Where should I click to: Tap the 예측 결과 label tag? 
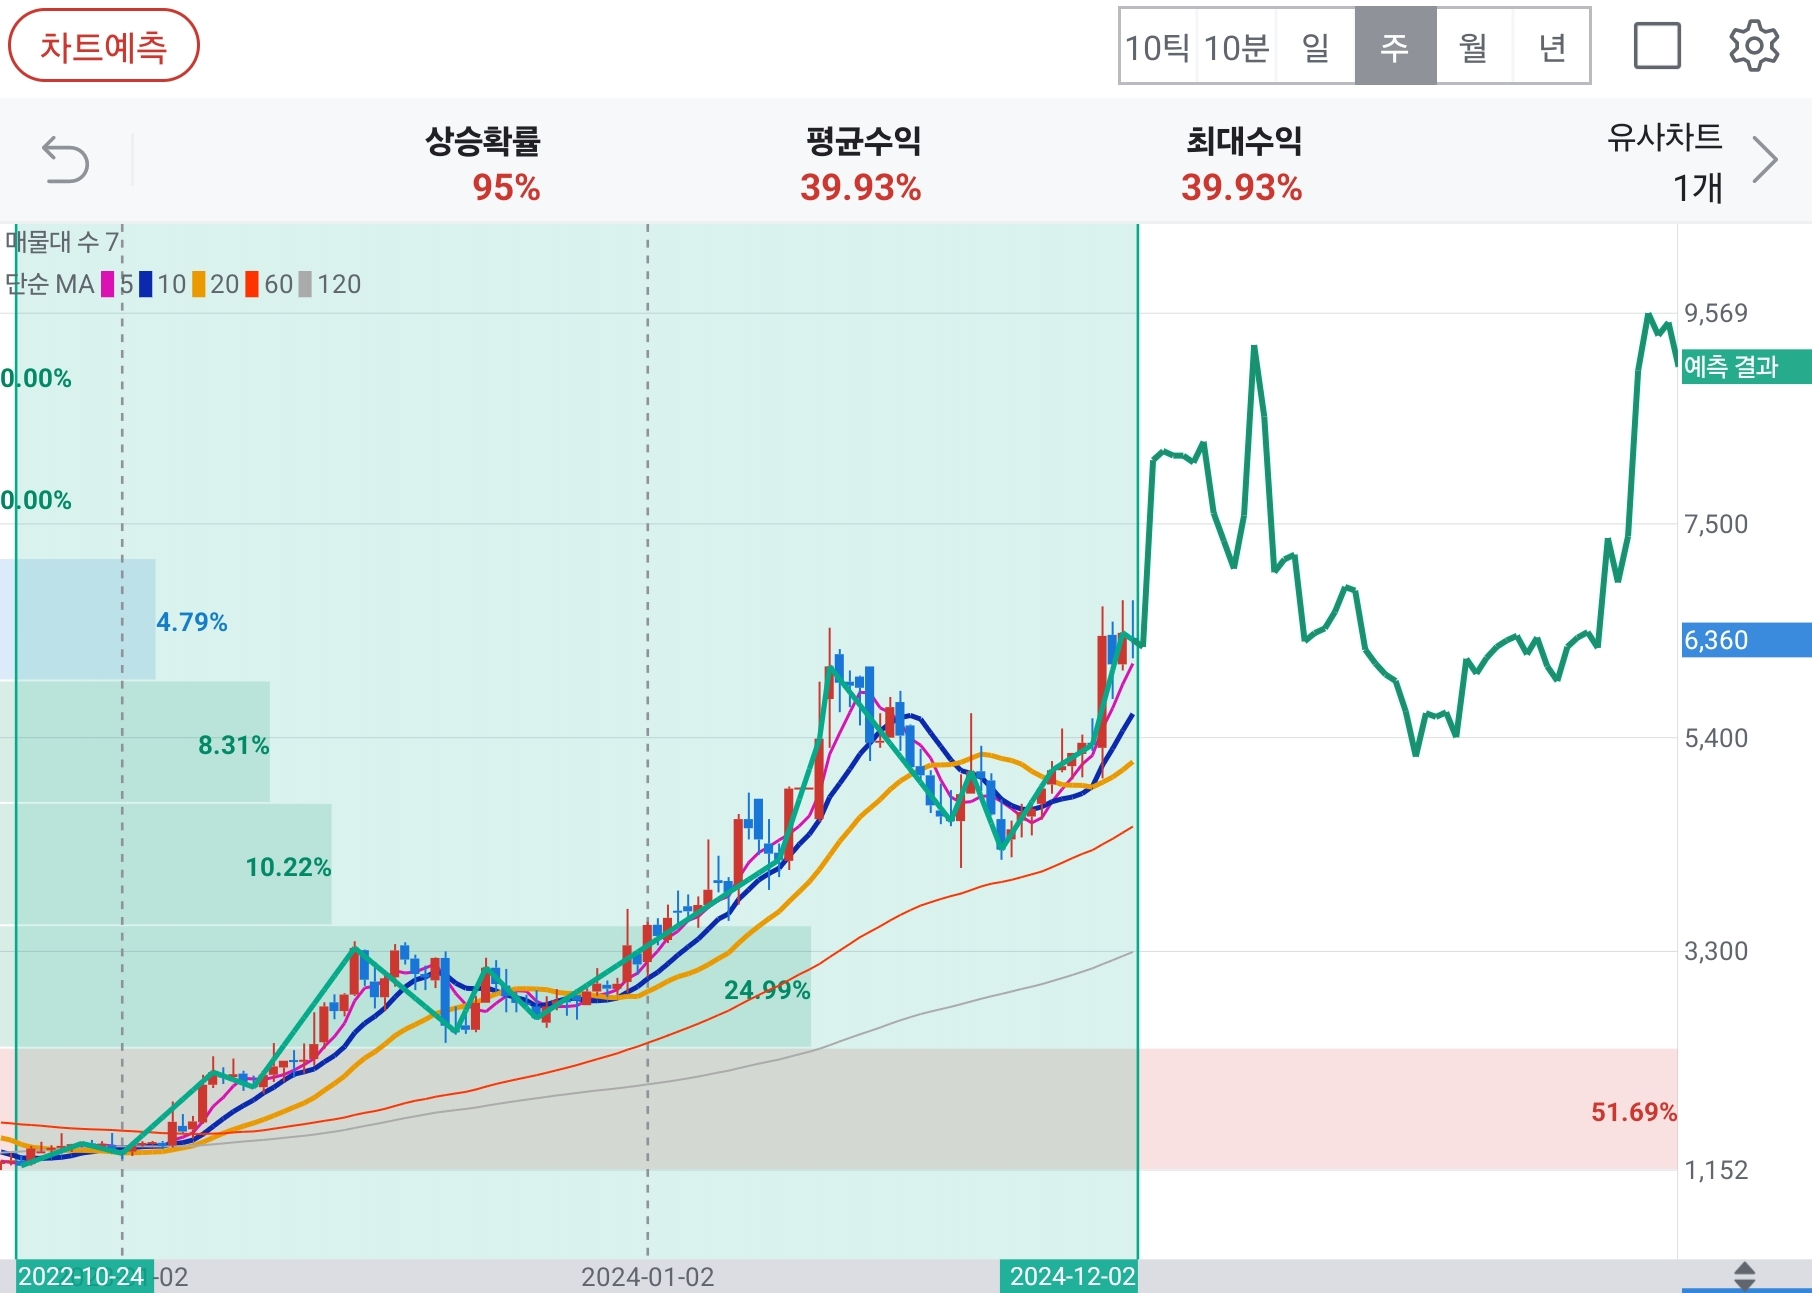coord(1746,367)
